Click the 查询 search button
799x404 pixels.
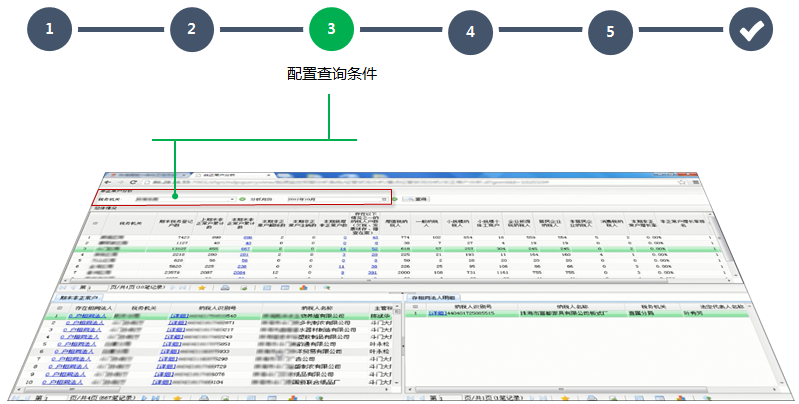pyautogui.click(x=418, y=199)
